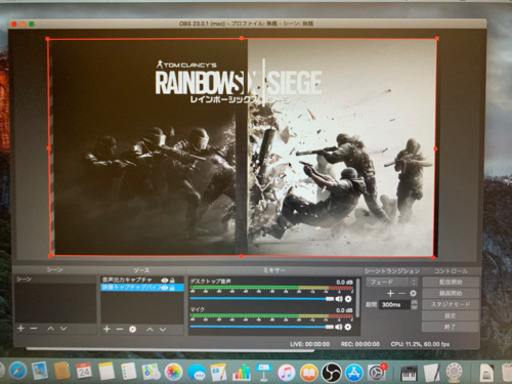Open iBooks from the dock

309,372
